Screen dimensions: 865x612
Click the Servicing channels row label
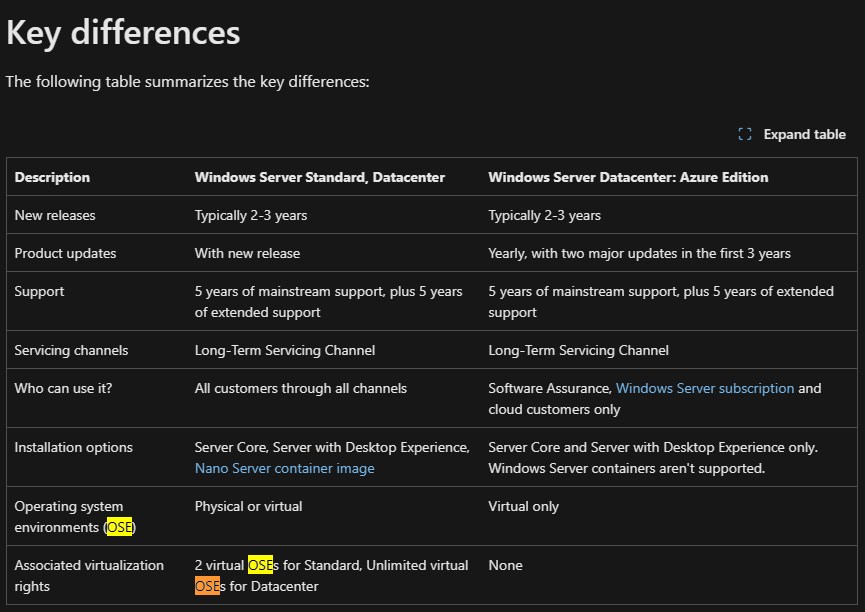click(x=71, y=350)
